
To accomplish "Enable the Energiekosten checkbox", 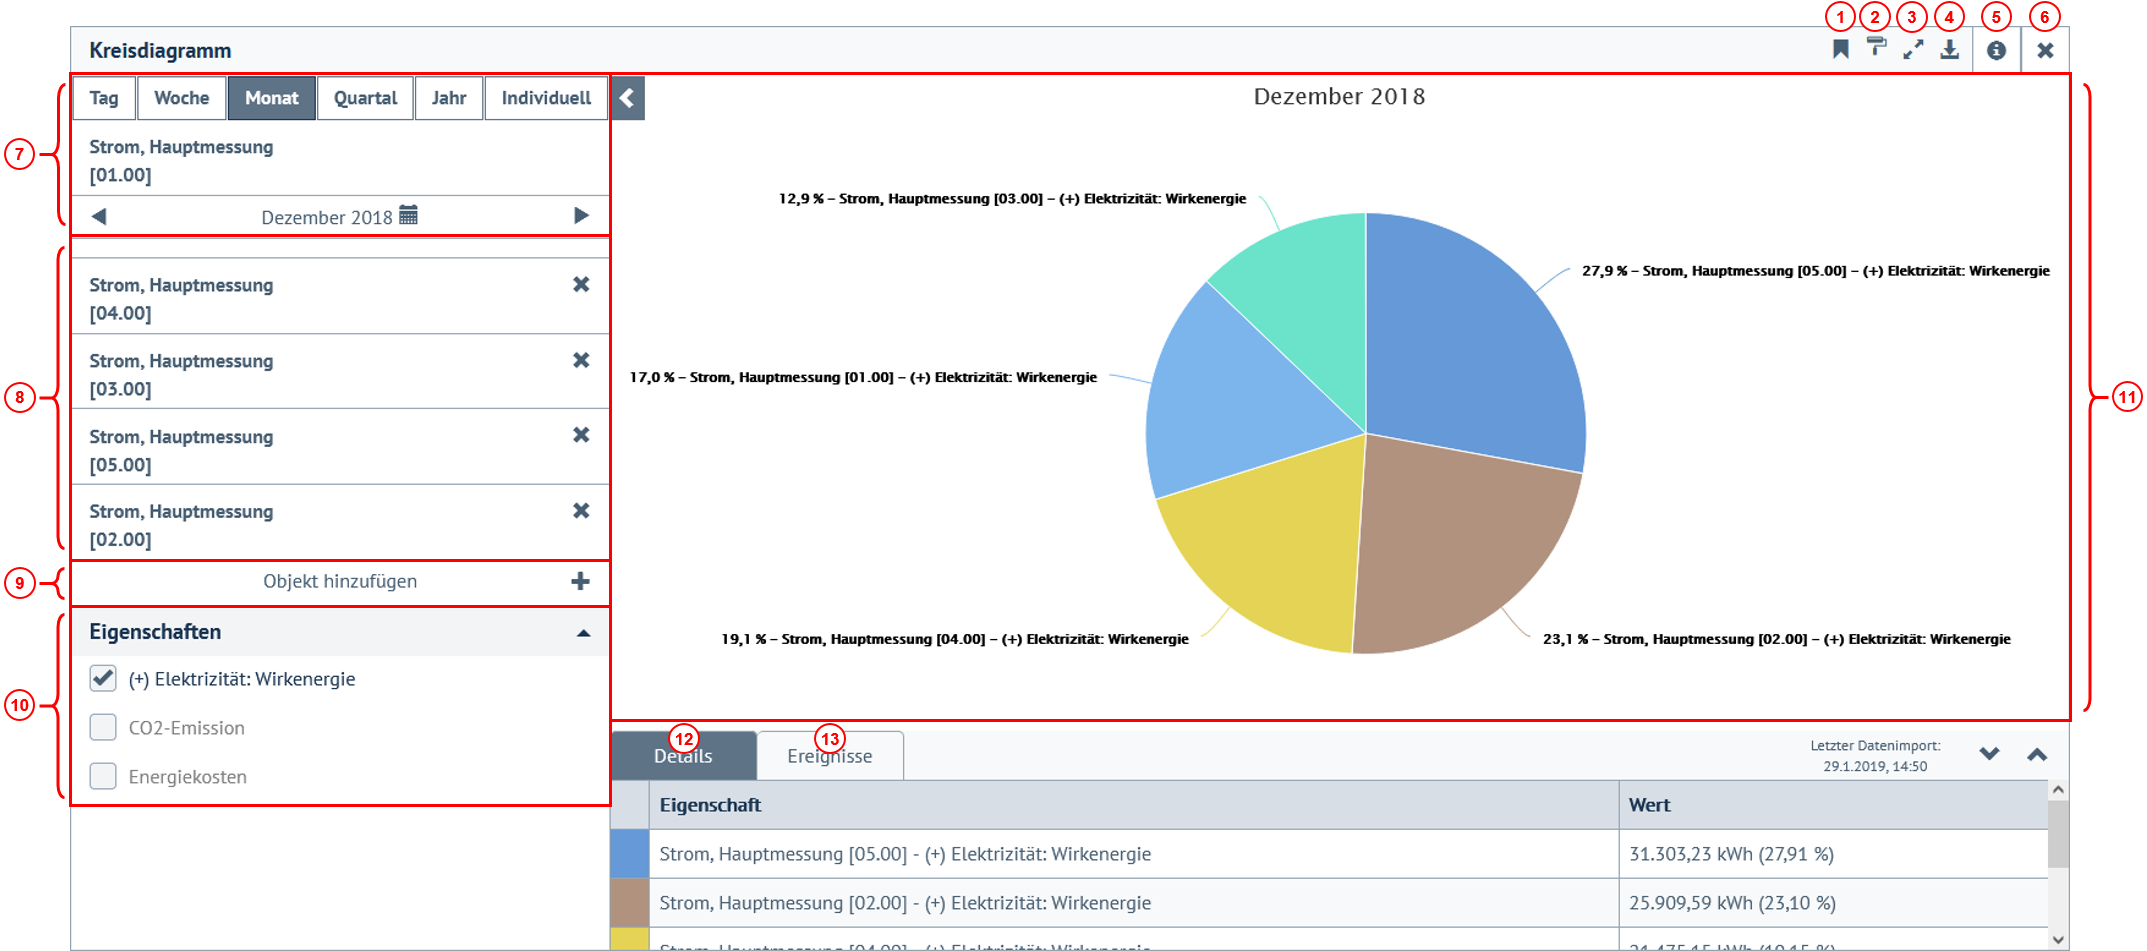I will pos(103,776).
